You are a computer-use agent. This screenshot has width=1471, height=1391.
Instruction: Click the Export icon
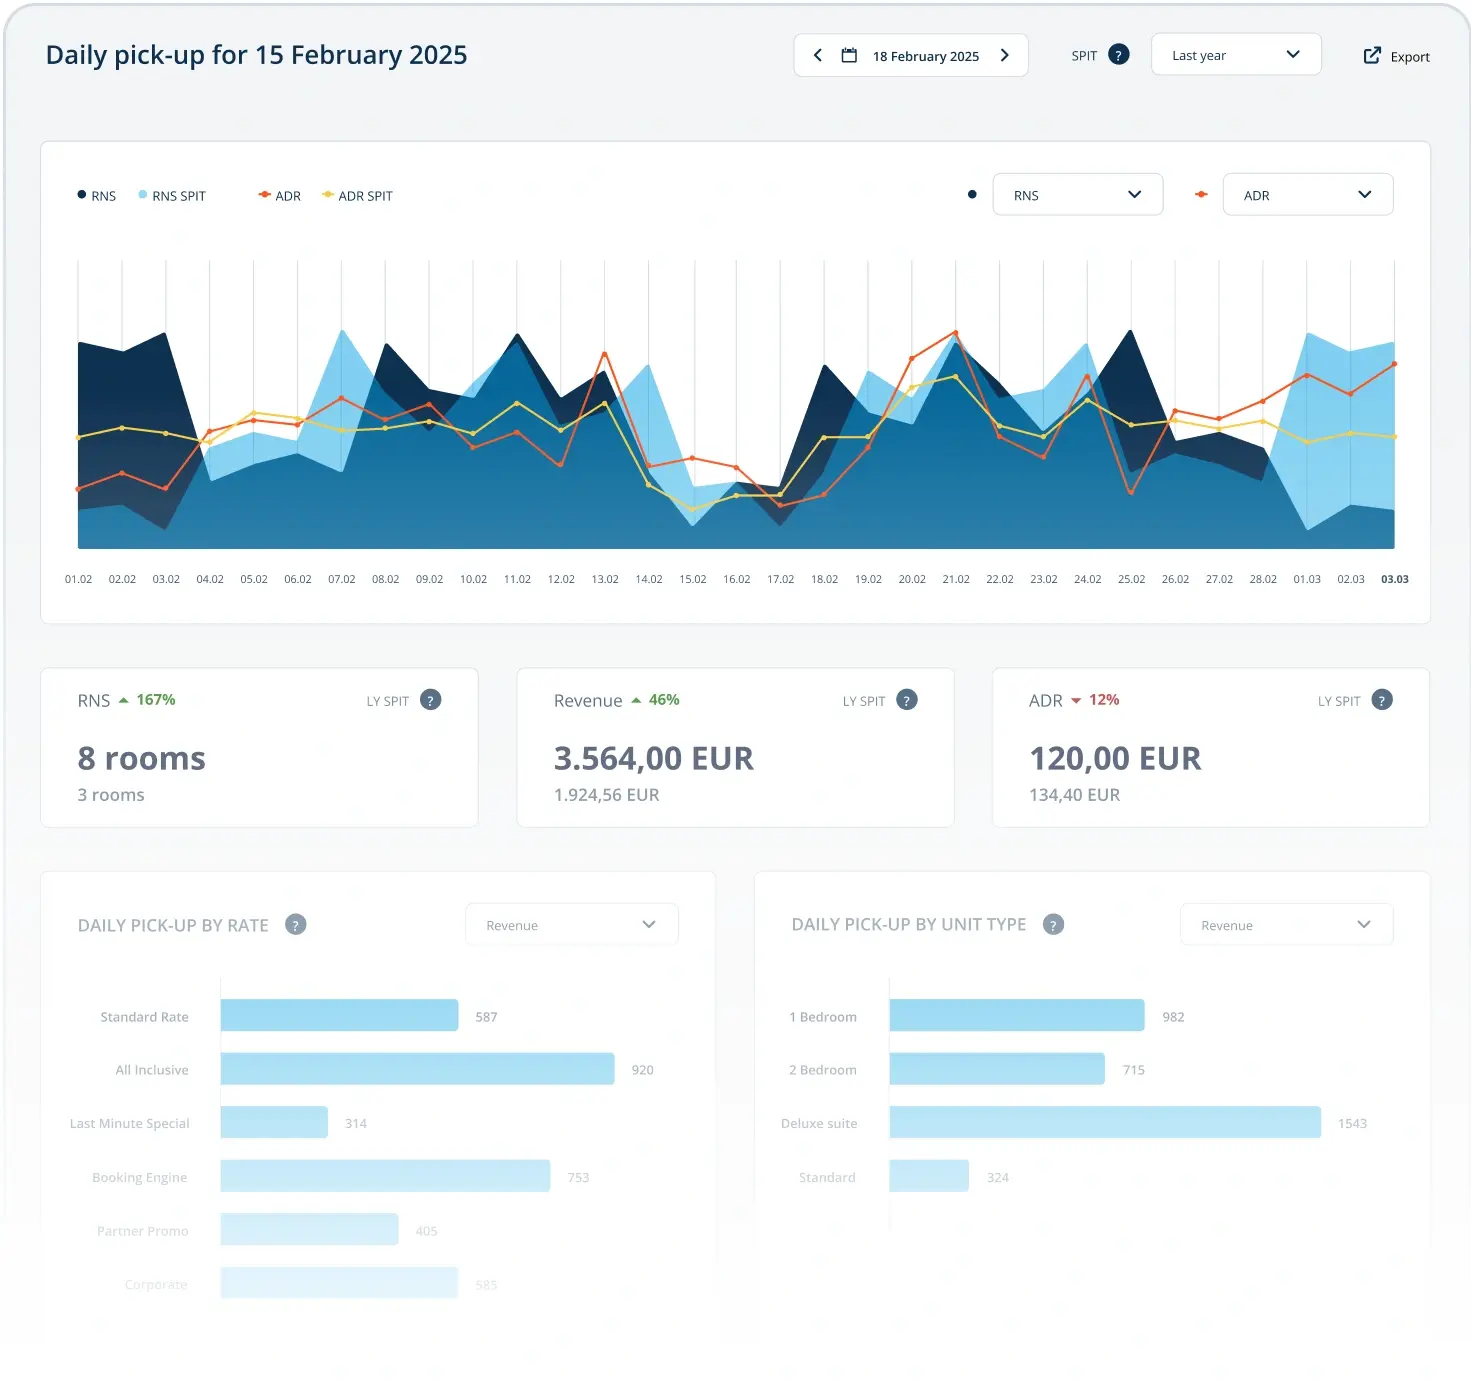[1372, 56]
